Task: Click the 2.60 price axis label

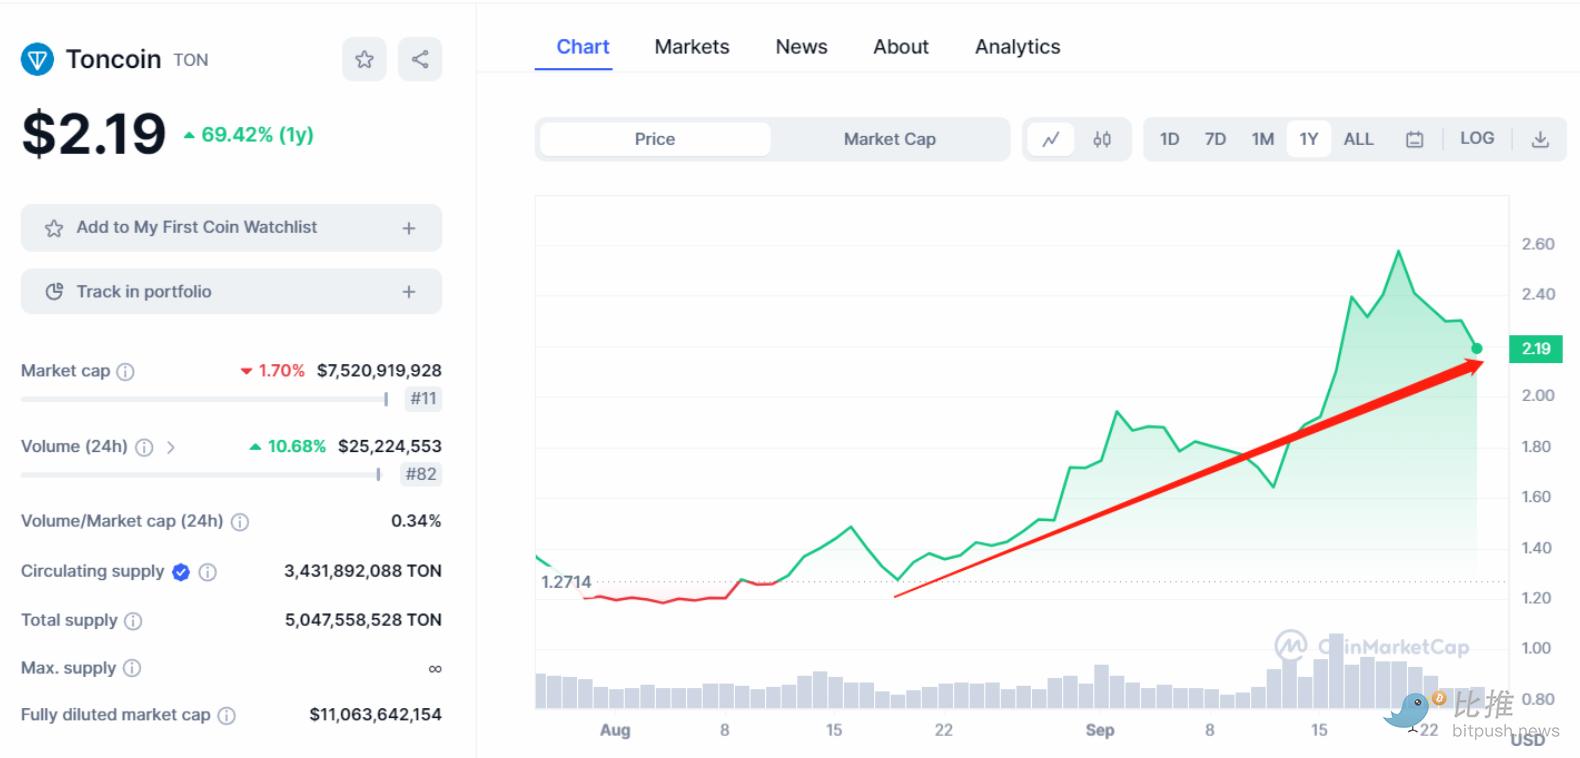Action: [1538, 244]
